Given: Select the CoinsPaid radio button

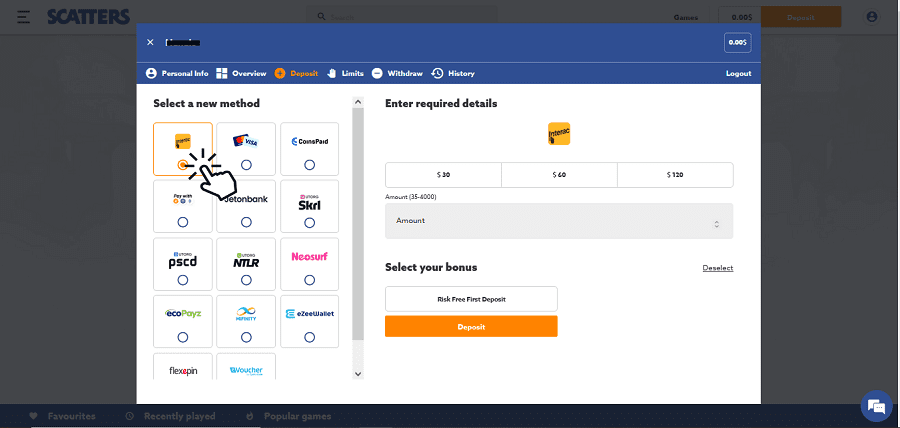Looking at the screenshot, I should 309,165.
